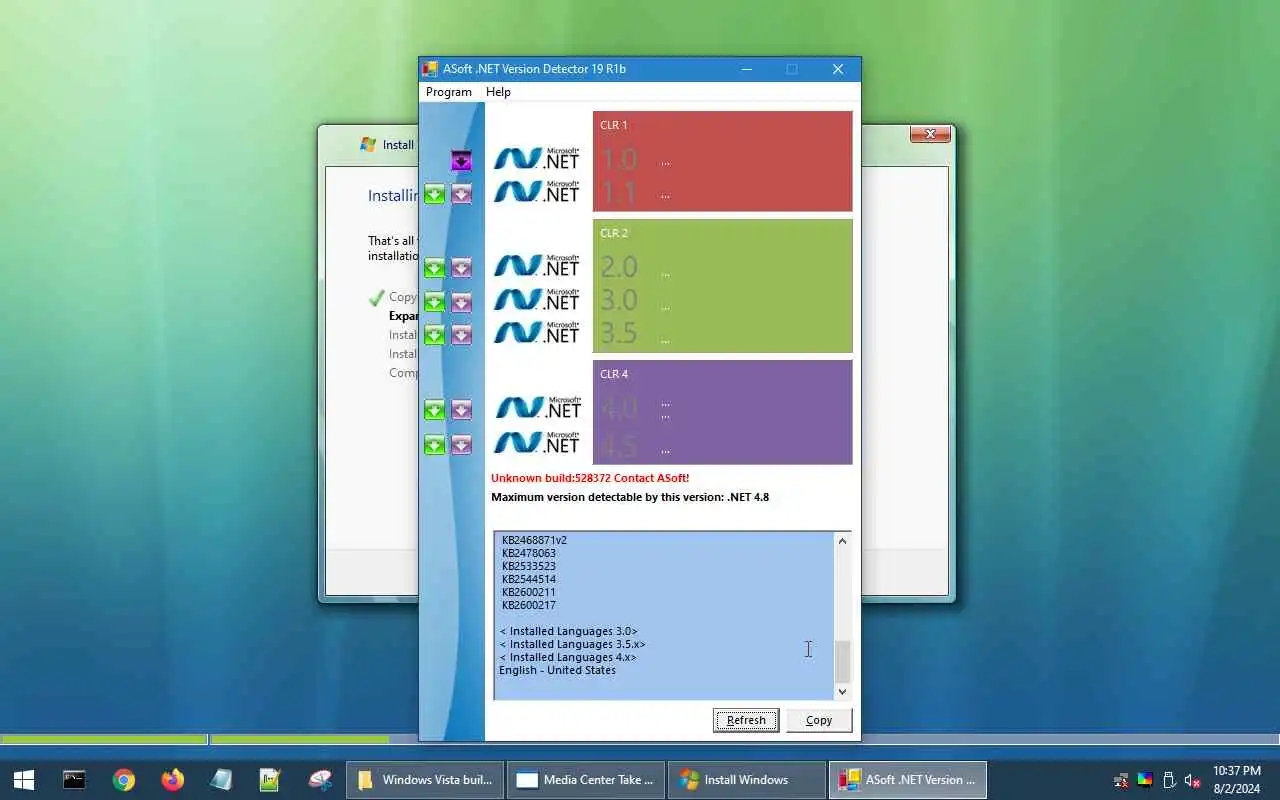Launch the terminal from the taskbar
1280x800 pixels.
(74, 780)
